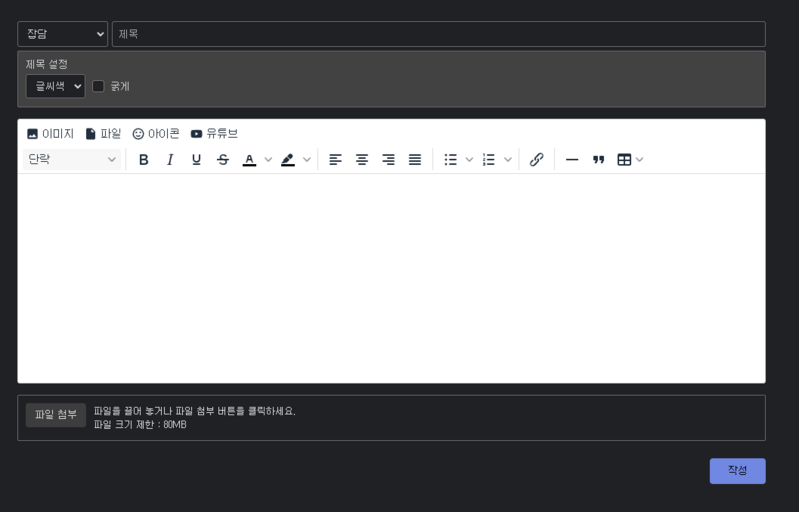Open the 아이콘 emoticon picker
Viewport: 800px width, 512px height.
(156, 134)
